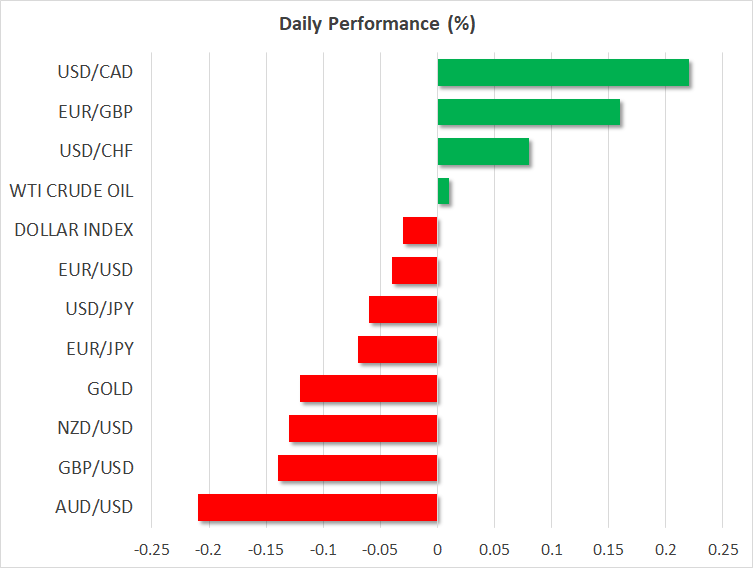The width and height of the screenshot is (753, 568).
Task: Click the Daily Performance (%) chart title
Action: click(376, 24)
